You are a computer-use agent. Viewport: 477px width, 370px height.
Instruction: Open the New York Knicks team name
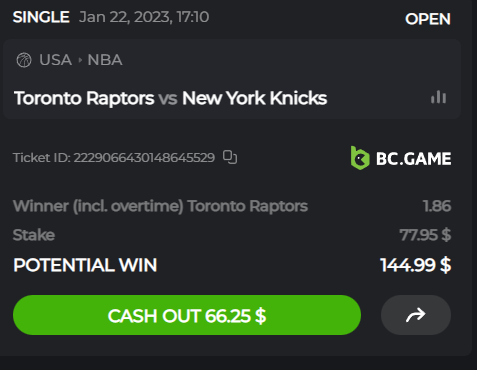pos(254,98)
